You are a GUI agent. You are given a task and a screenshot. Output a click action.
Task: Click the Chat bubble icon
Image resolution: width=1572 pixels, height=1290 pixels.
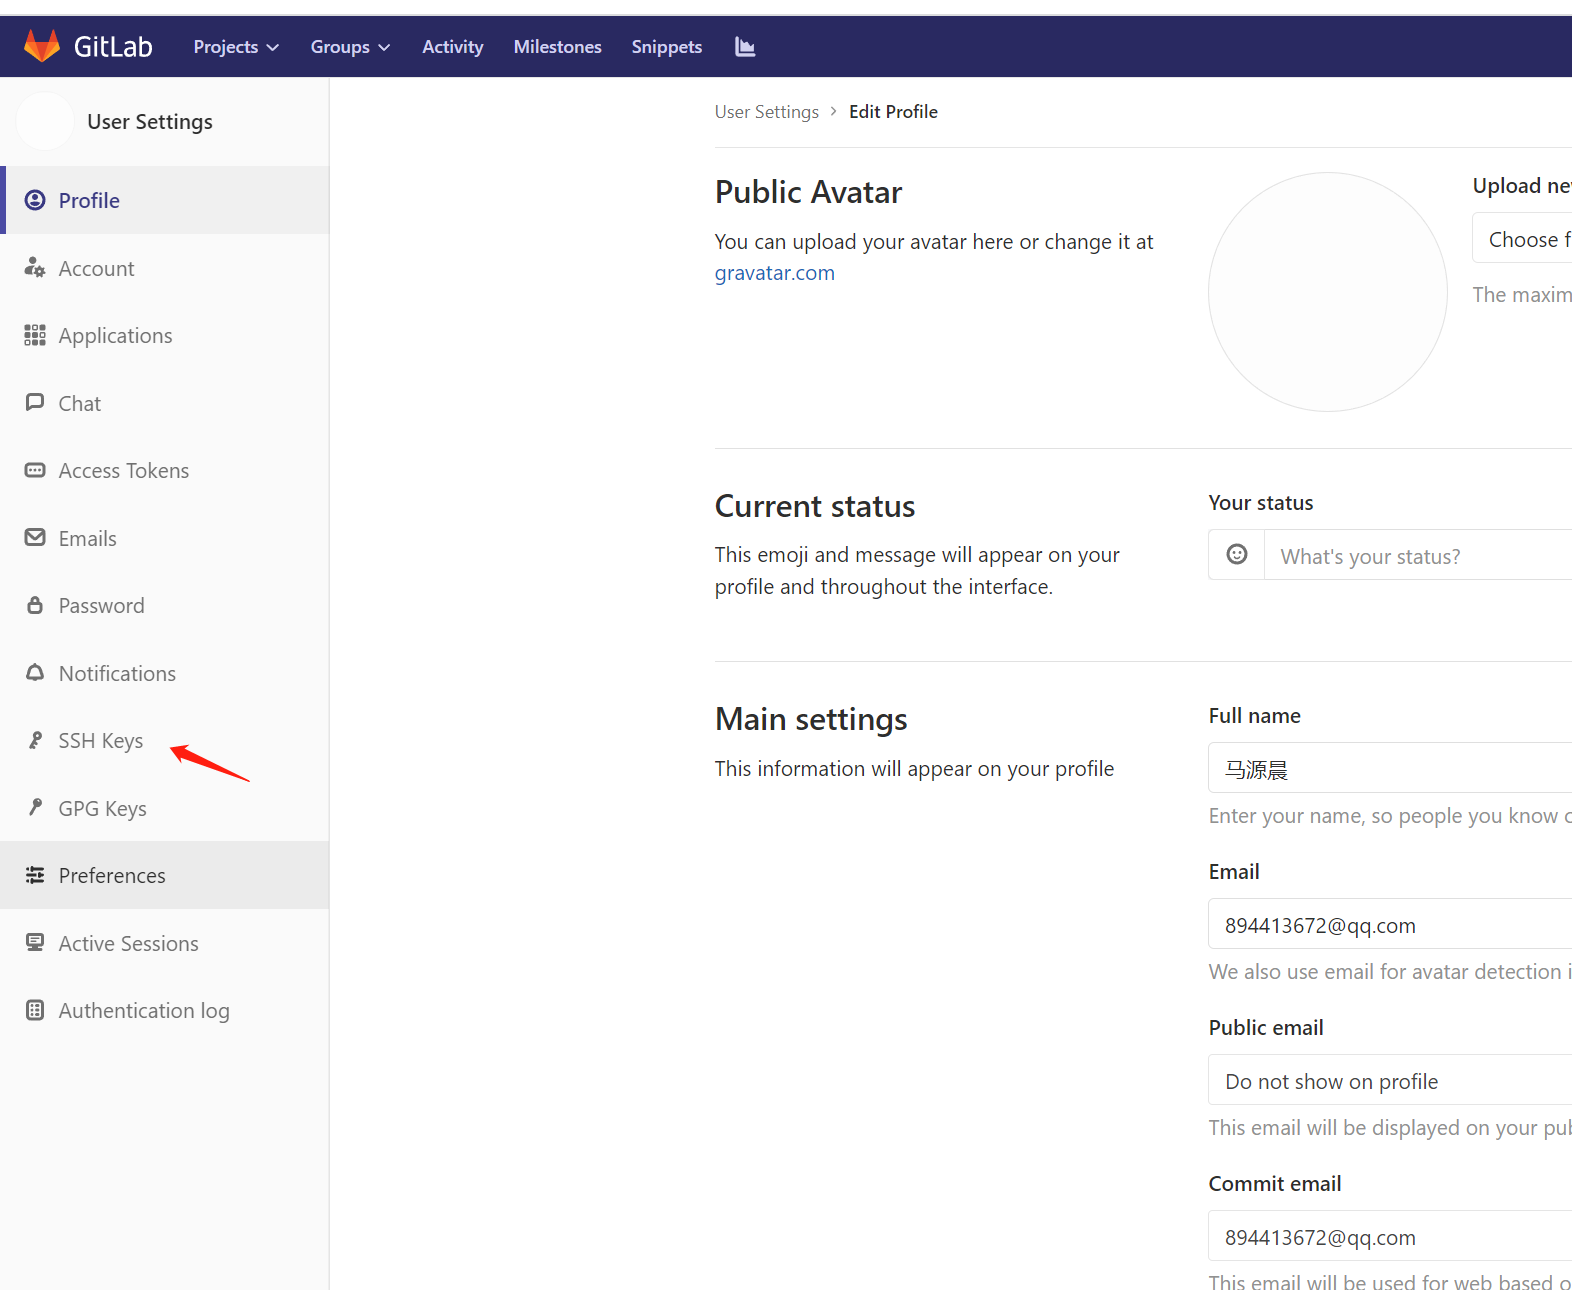(35, 403)
